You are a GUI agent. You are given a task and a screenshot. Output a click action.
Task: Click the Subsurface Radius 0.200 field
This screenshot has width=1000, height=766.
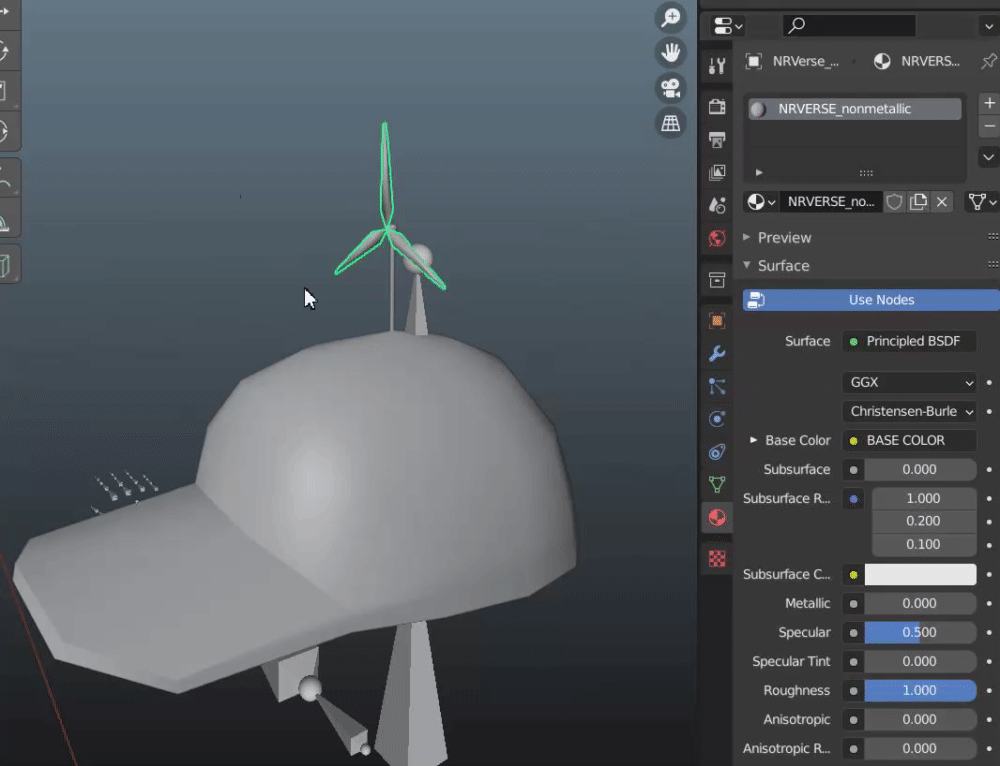tap(923, 521)
